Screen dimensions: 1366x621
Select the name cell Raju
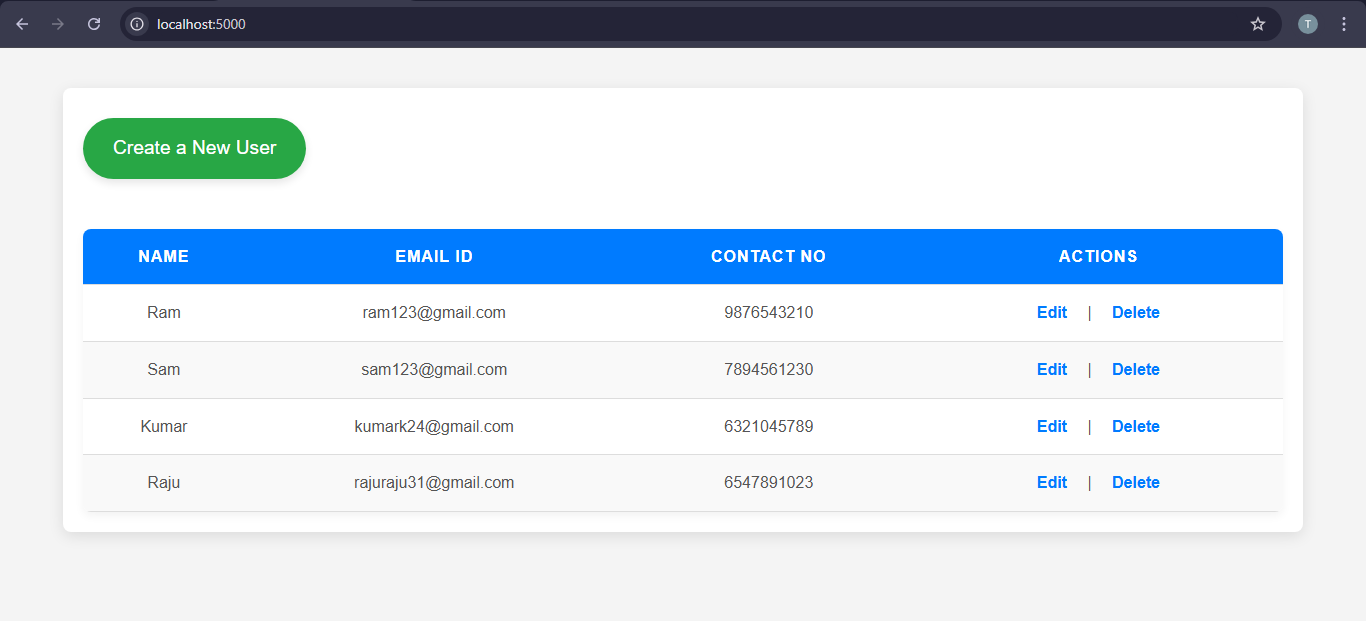point(164,483)
